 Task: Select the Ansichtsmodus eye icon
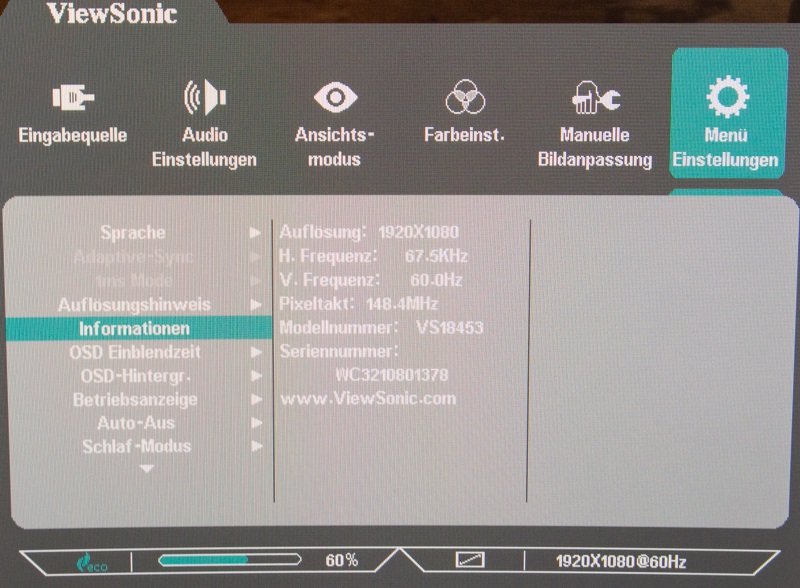click(335, 97)
